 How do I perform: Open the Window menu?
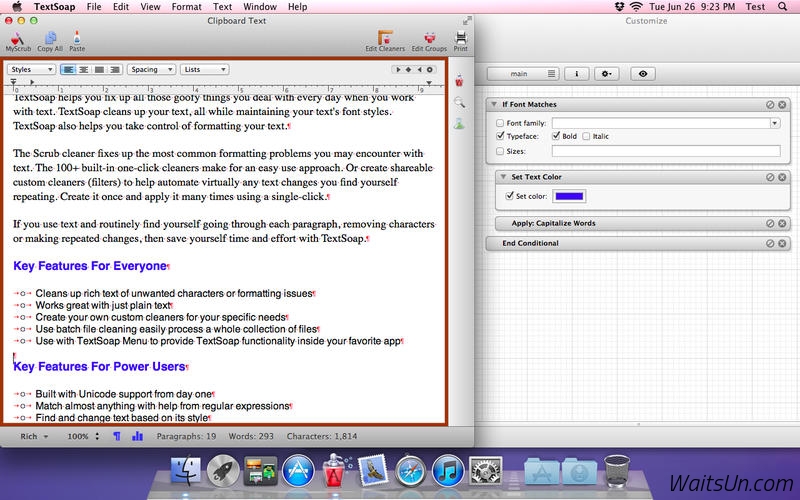coord(260,7)
